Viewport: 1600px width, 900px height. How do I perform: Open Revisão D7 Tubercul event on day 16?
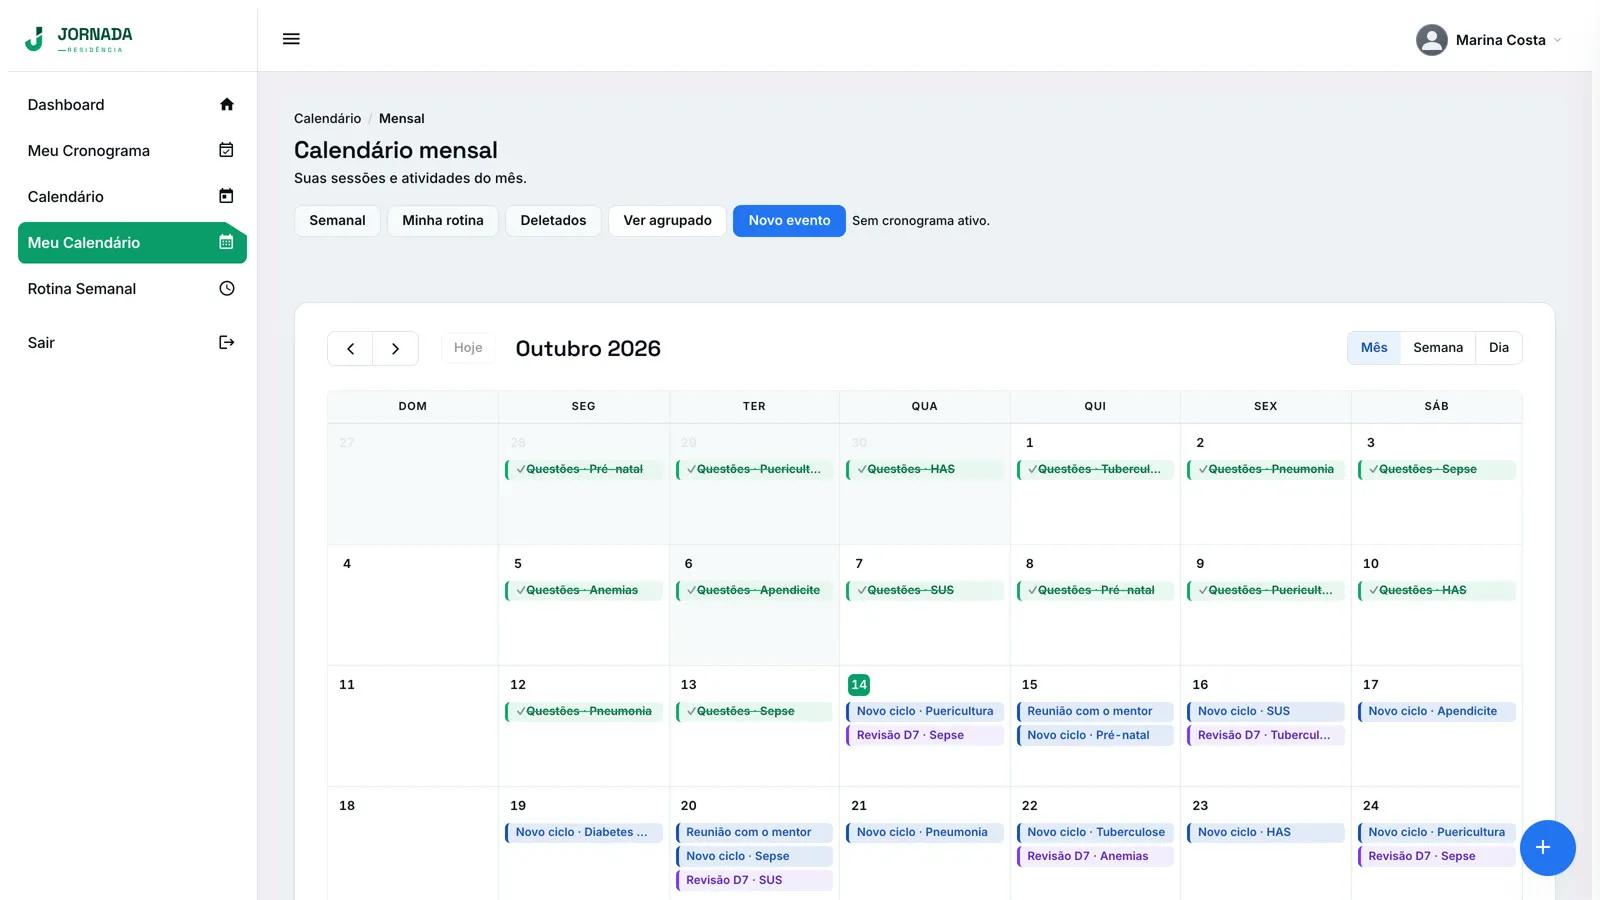[1266, 735]
